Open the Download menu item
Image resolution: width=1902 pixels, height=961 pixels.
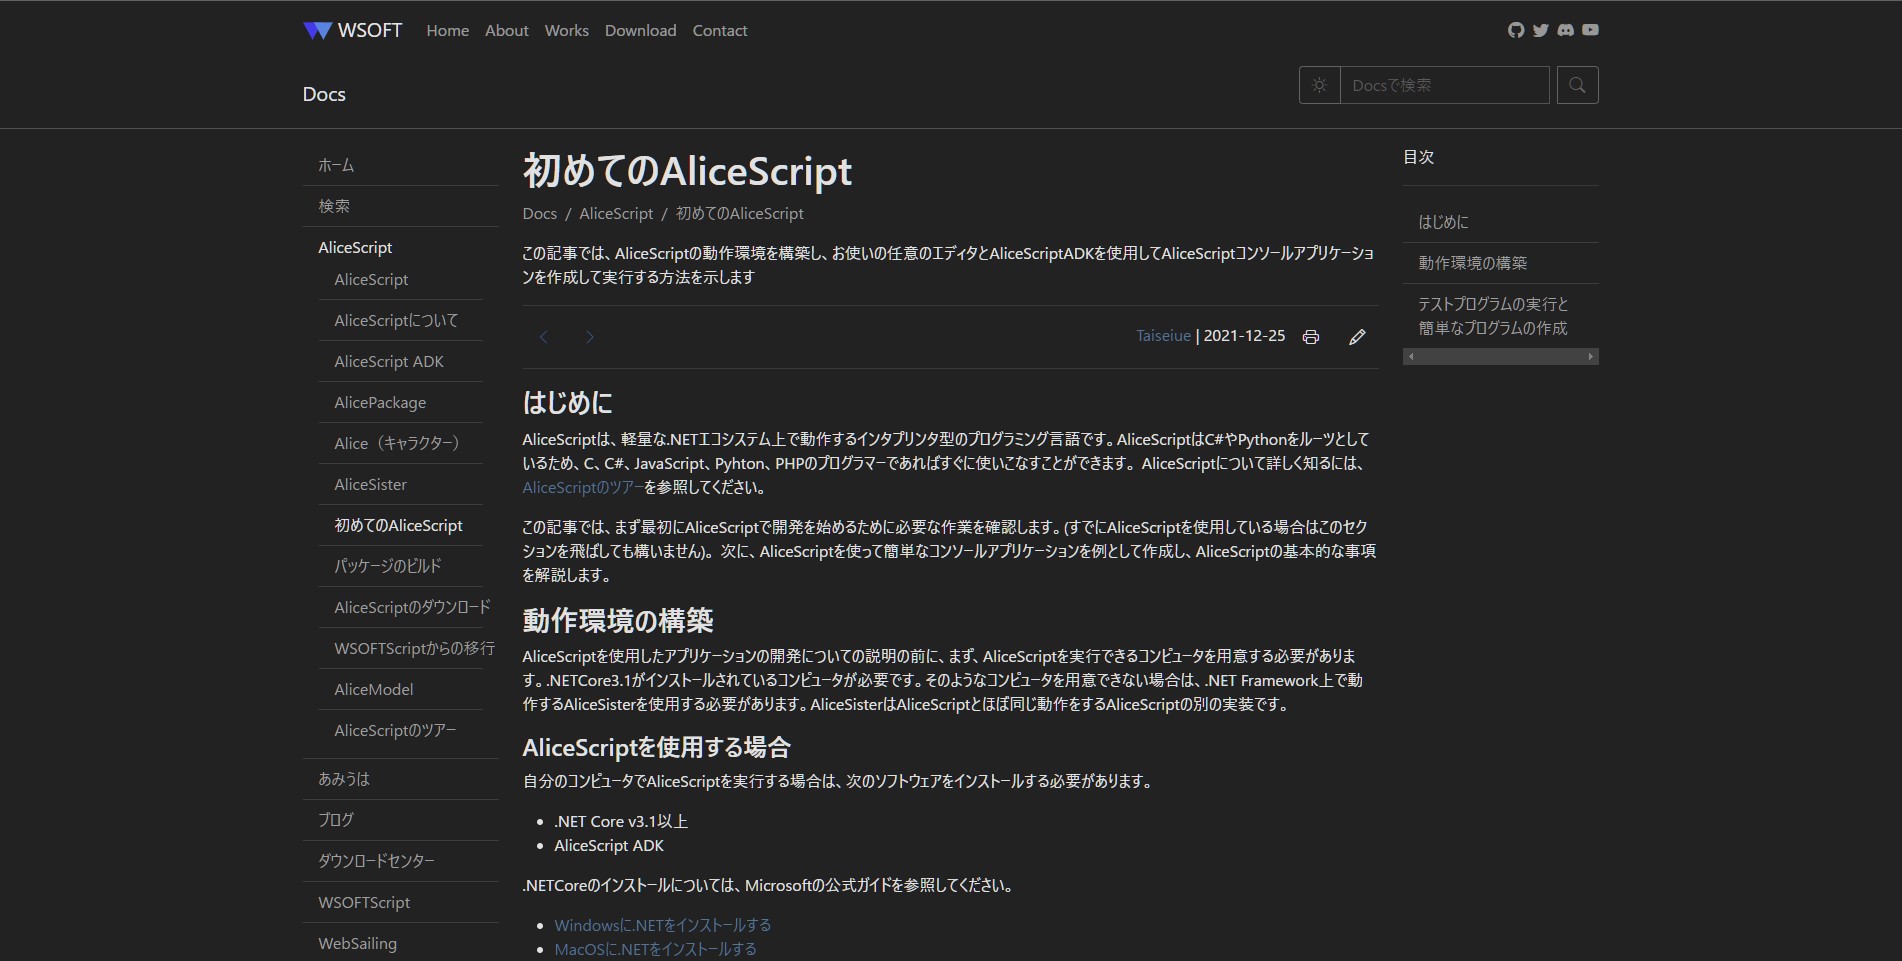pyautogui.click(x=640, y=31)
